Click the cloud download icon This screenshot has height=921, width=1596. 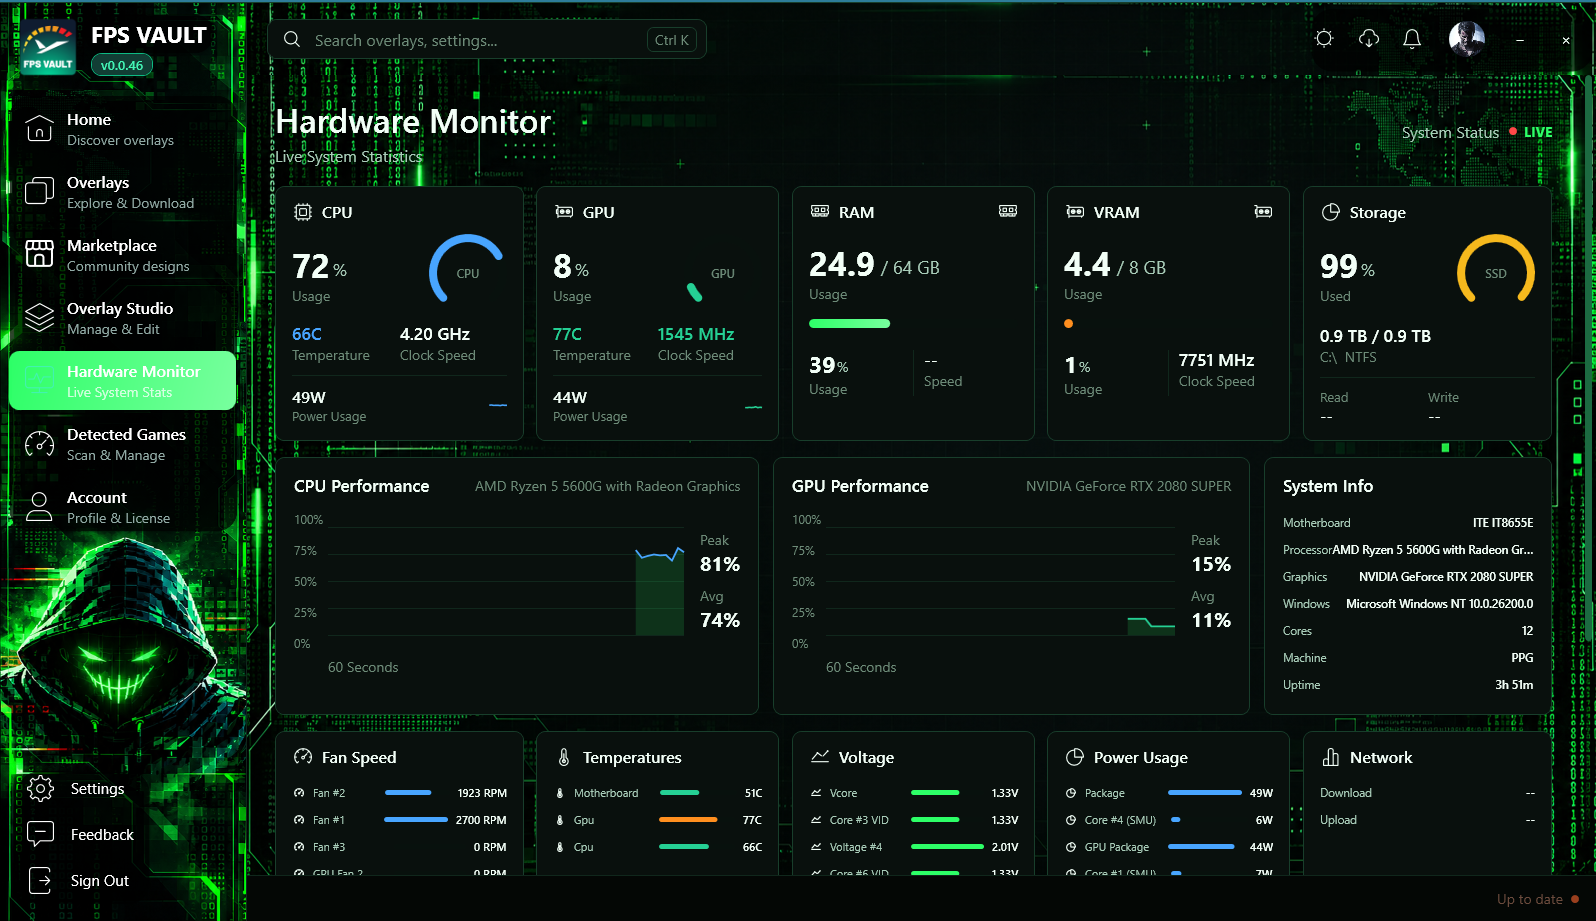tap(1369, 39)
